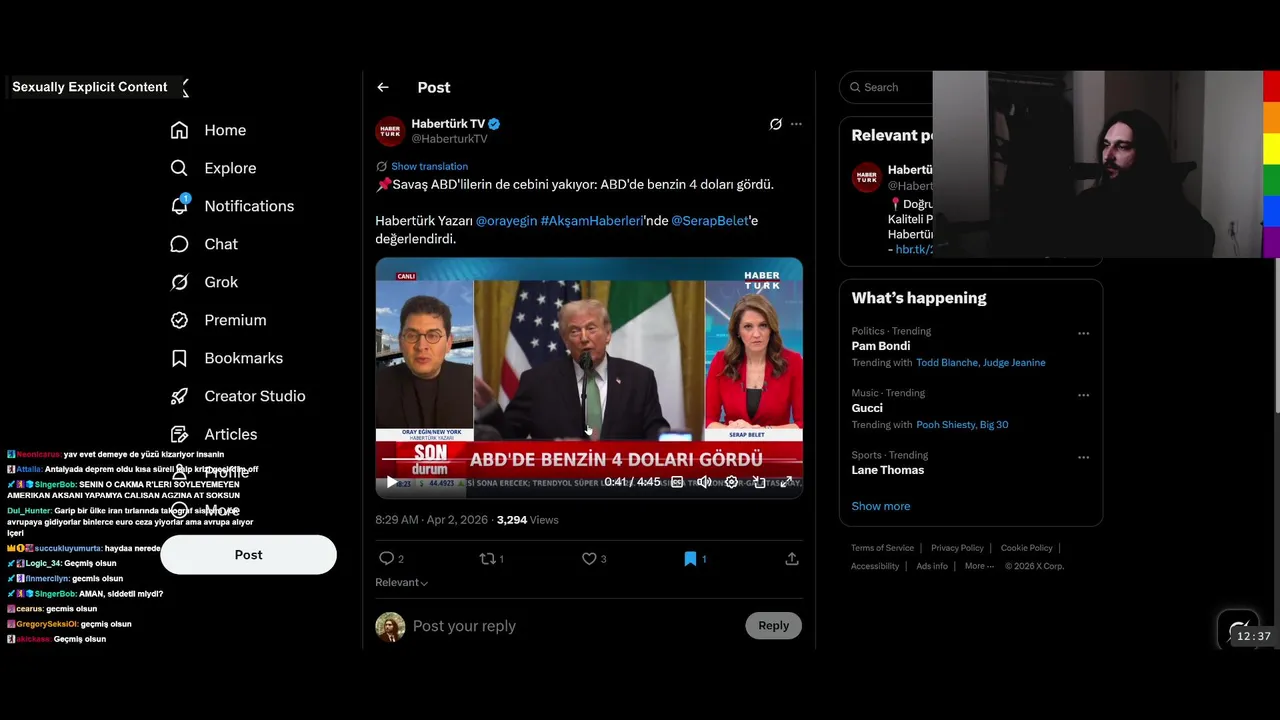The height and width of the screenshot is (720, 1280).
Task: Open the Gucci trend
Action: (x=867, y=408)
